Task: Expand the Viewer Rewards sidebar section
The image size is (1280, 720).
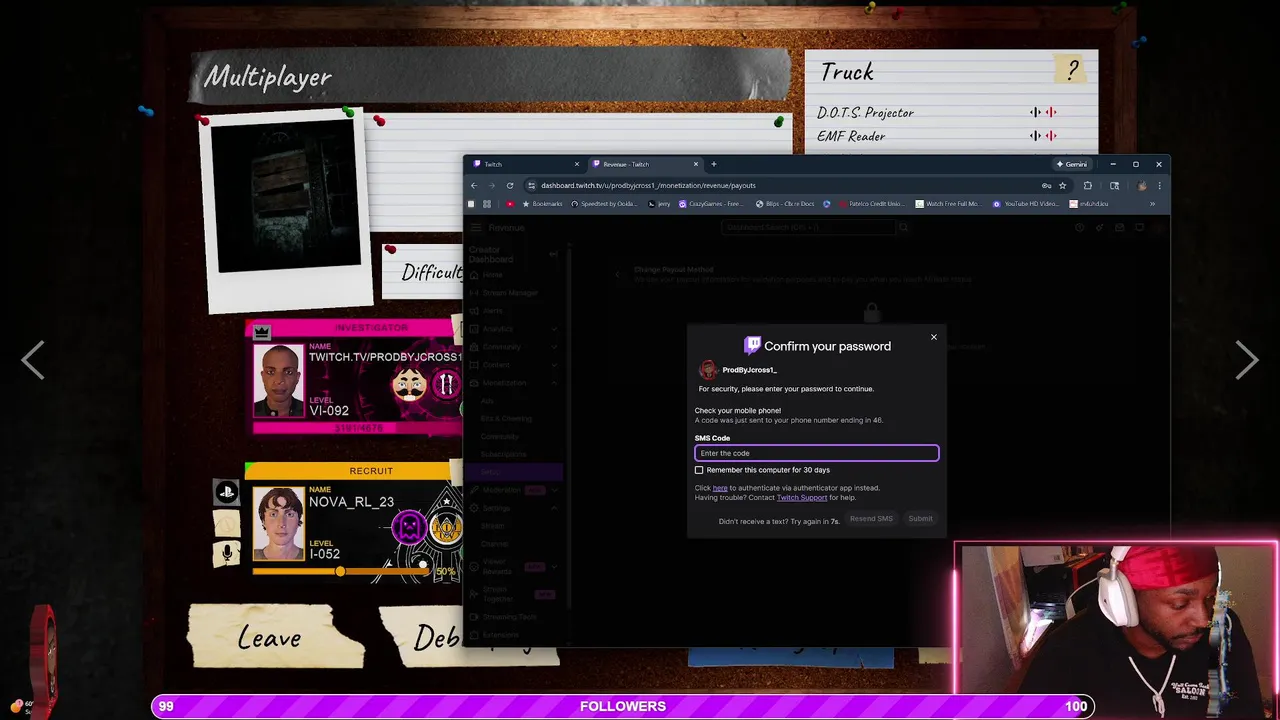Action: click(x=554, y=566)
